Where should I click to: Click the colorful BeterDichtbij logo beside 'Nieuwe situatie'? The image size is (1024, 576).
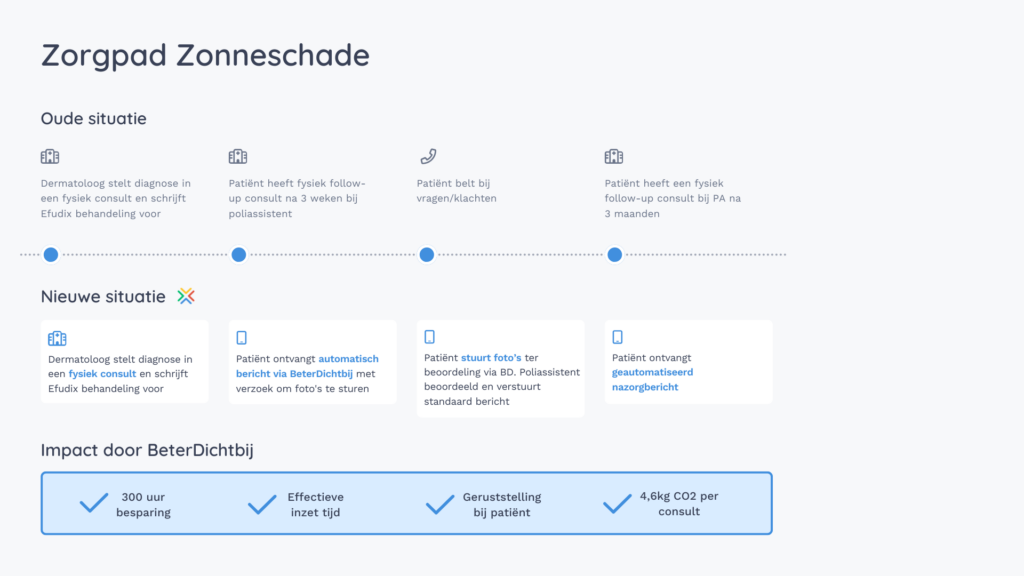pos(186,296)
